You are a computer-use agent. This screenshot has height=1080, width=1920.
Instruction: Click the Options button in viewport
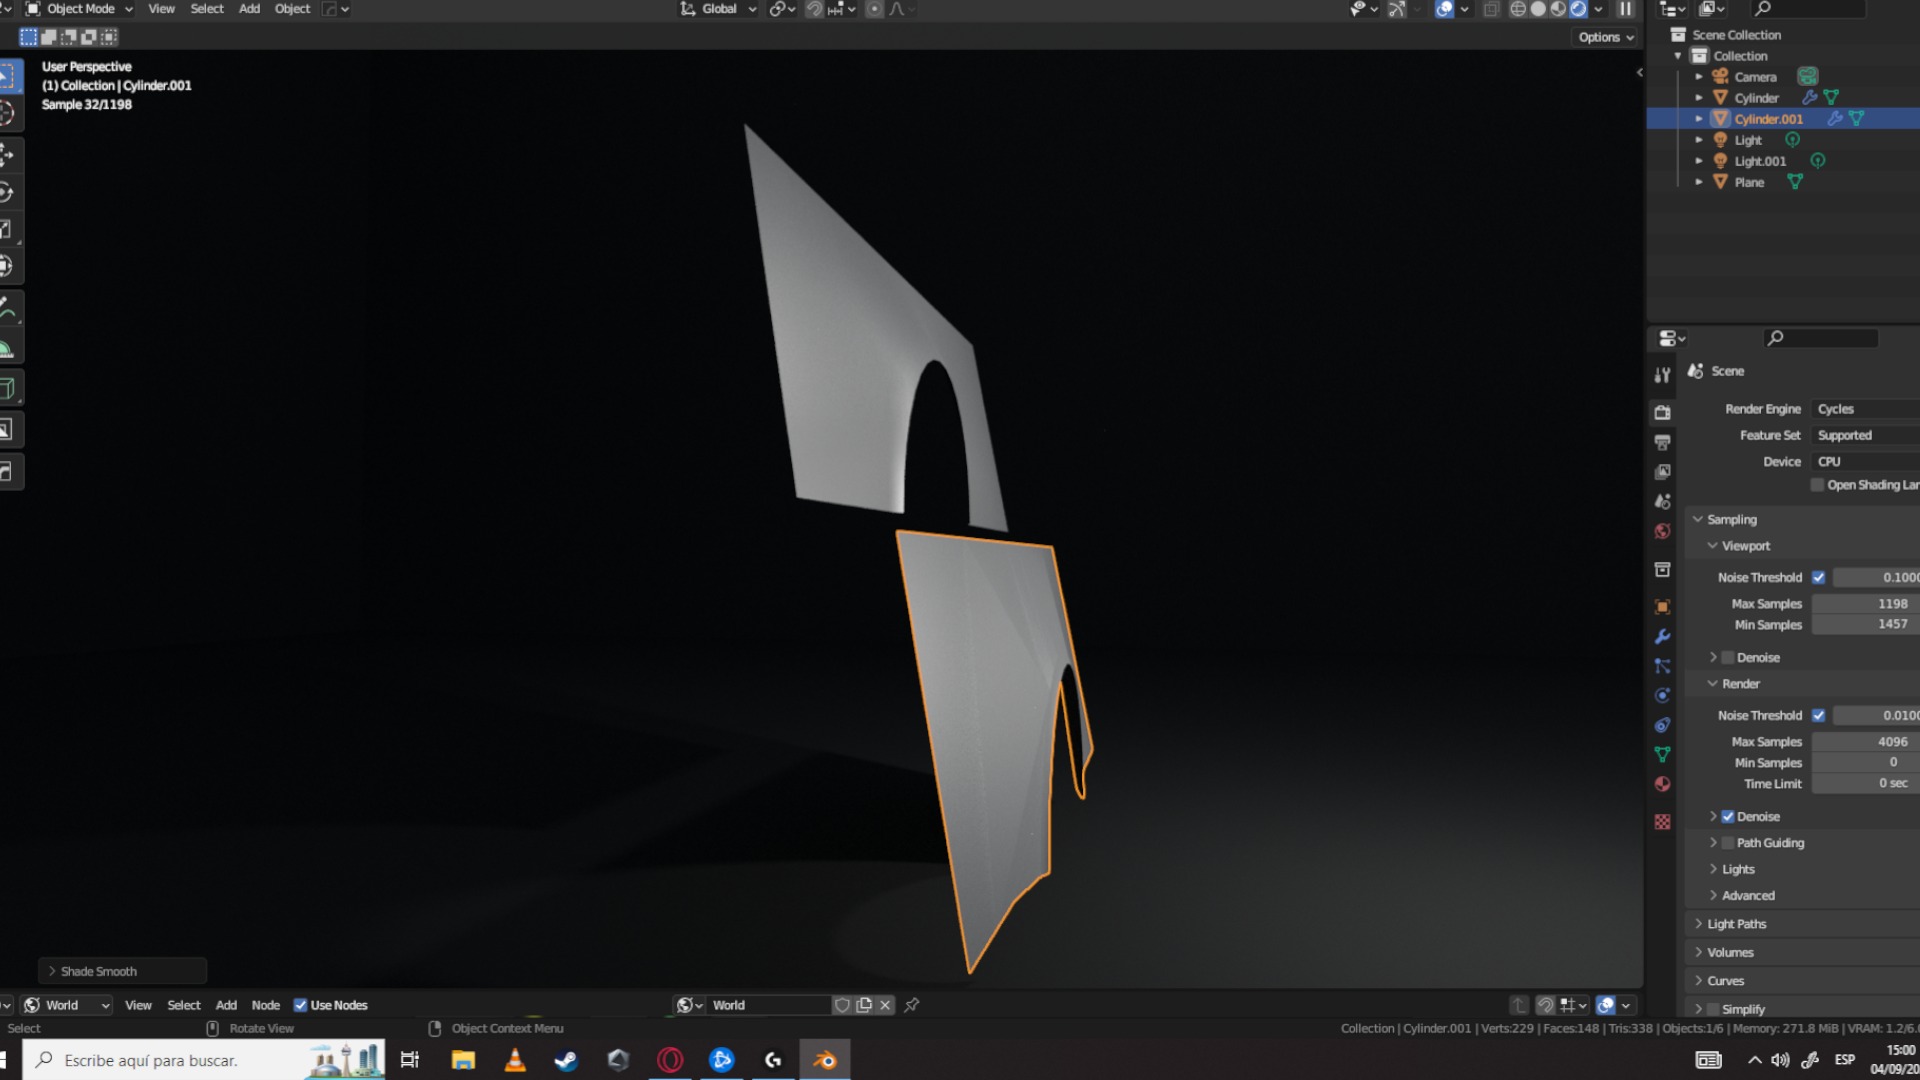1606,37
